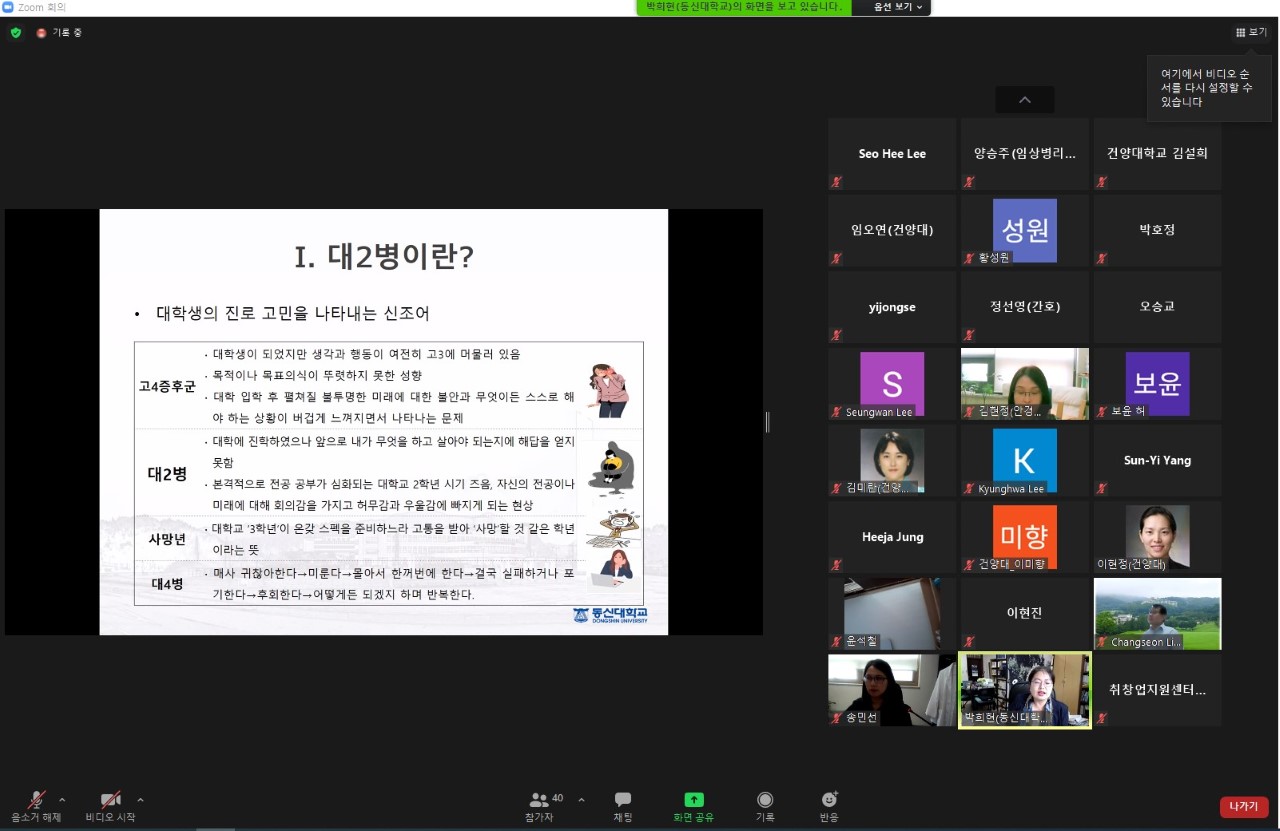Collapse the video gallery with the up chevron
This screenshot has width=1280, height=831.
tap(1024, 100)
